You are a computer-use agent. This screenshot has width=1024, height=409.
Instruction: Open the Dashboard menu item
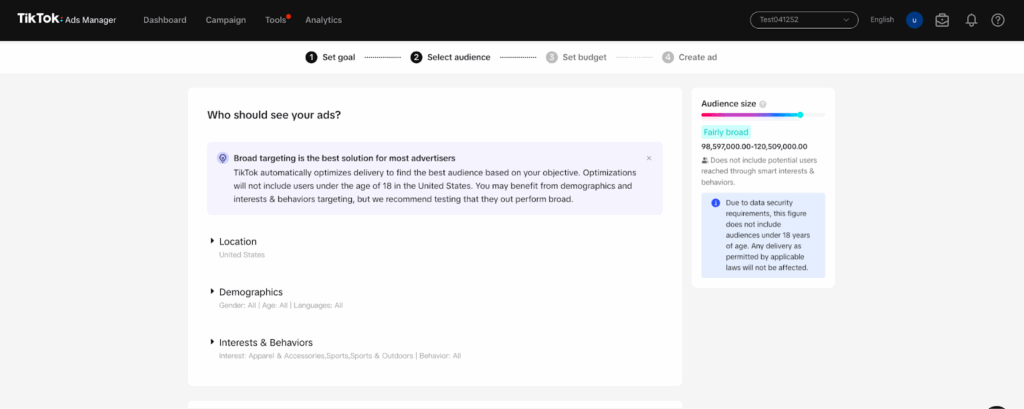(164, 20)
